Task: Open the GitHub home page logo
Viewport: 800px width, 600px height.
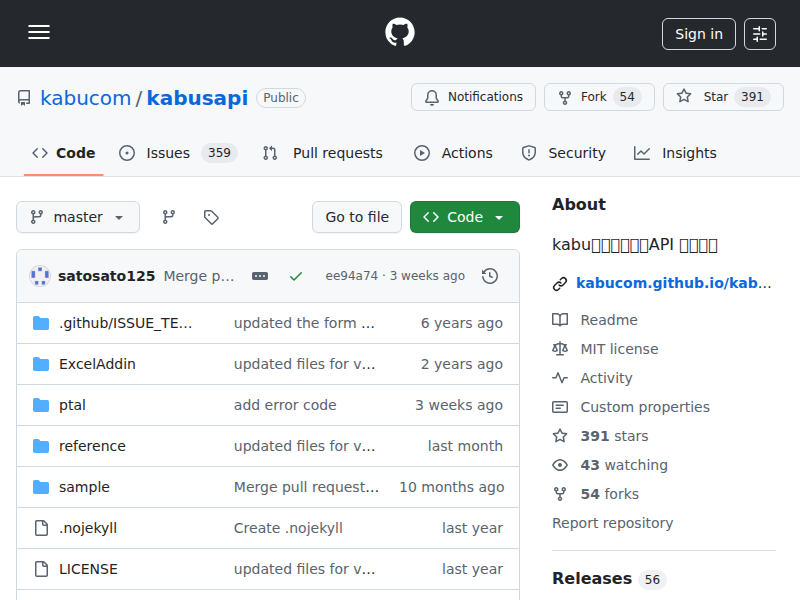Action: [399, 32]
